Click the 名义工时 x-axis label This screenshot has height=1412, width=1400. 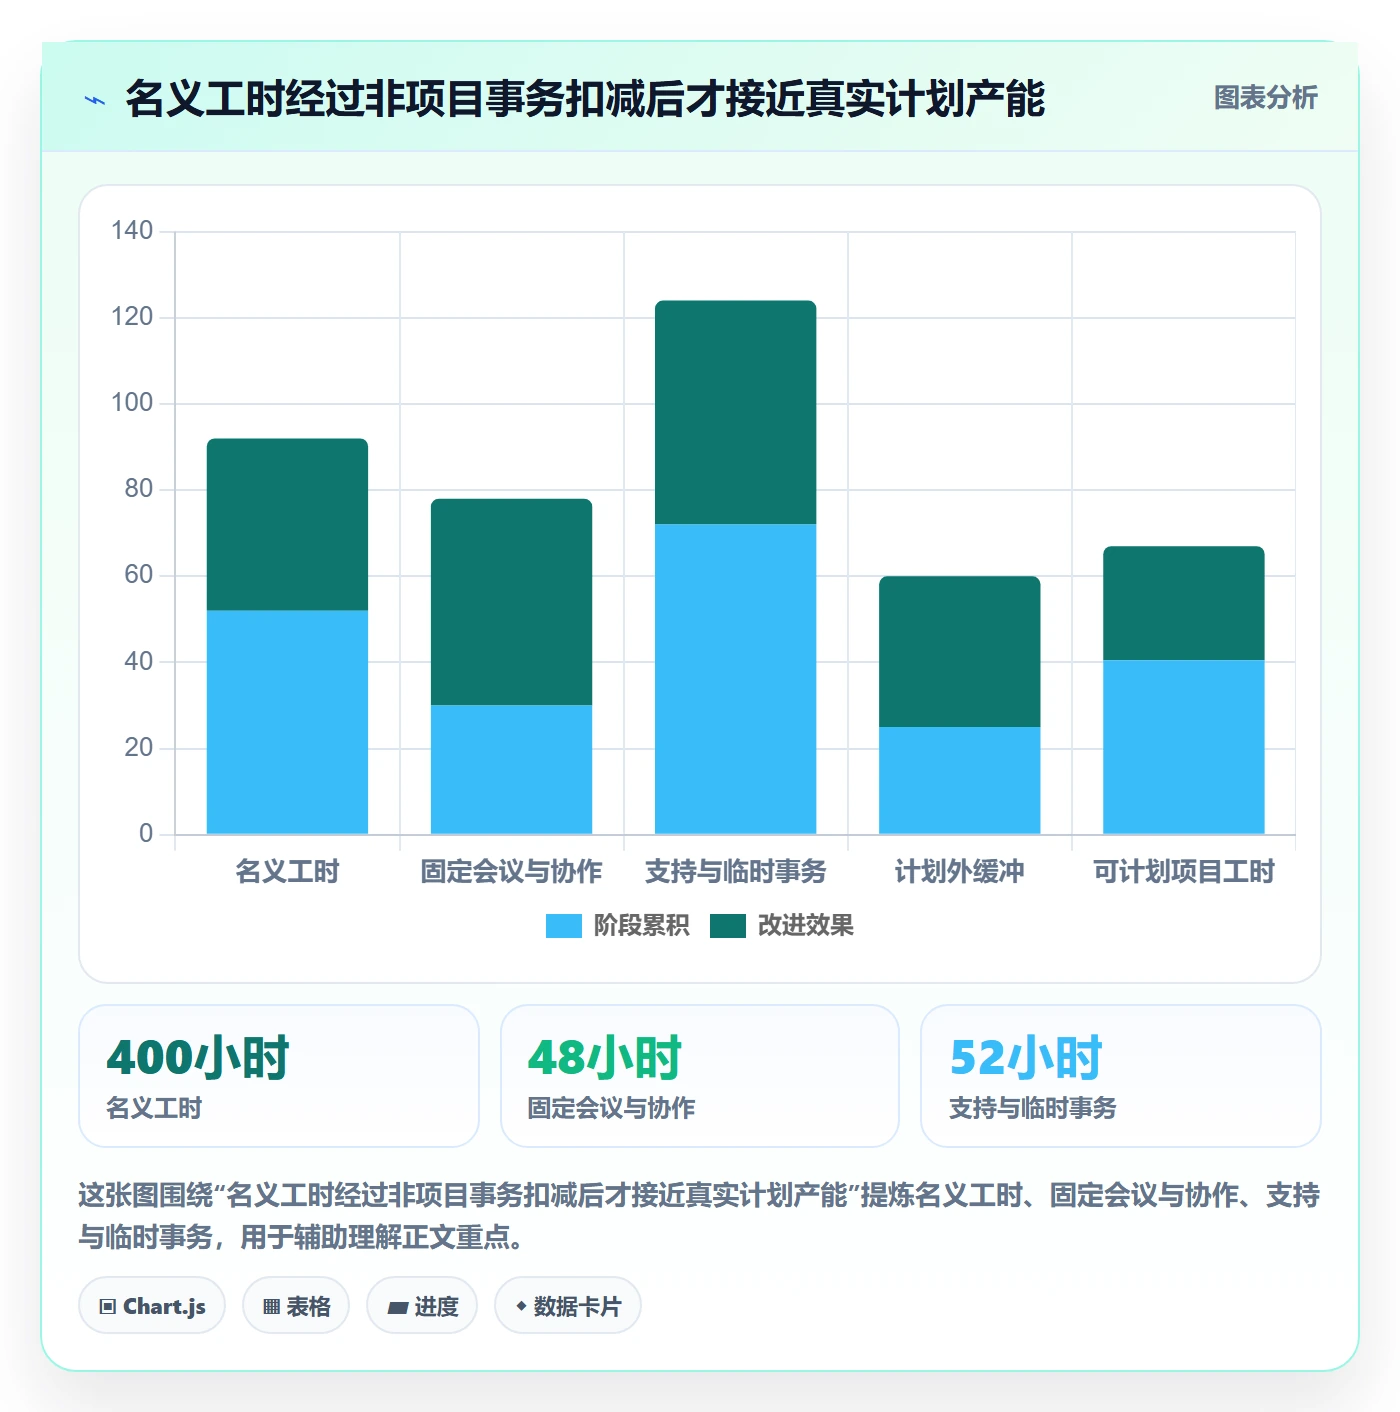point(287,872)
